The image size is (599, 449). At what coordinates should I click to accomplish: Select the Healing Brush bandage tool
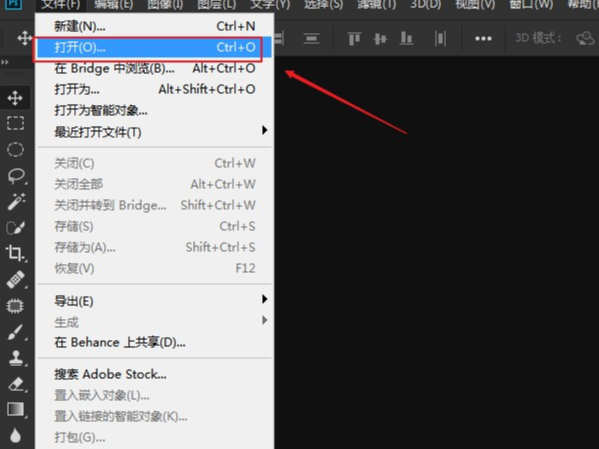16,279
